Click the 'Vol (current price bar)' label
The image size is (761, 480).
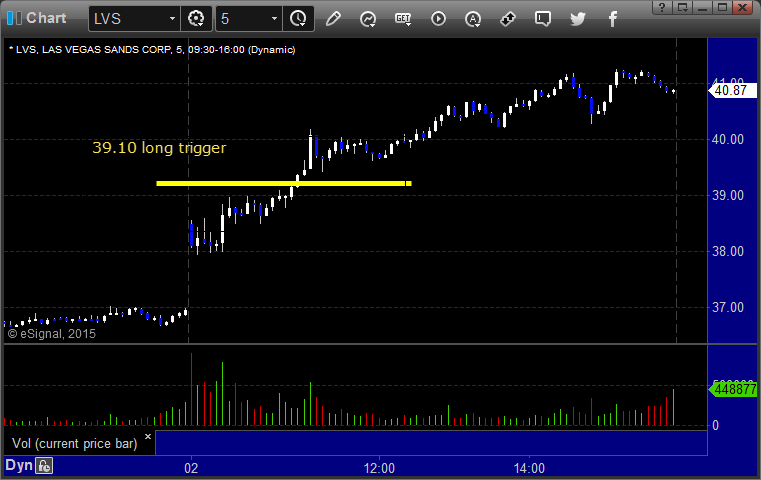coord(75,444)
